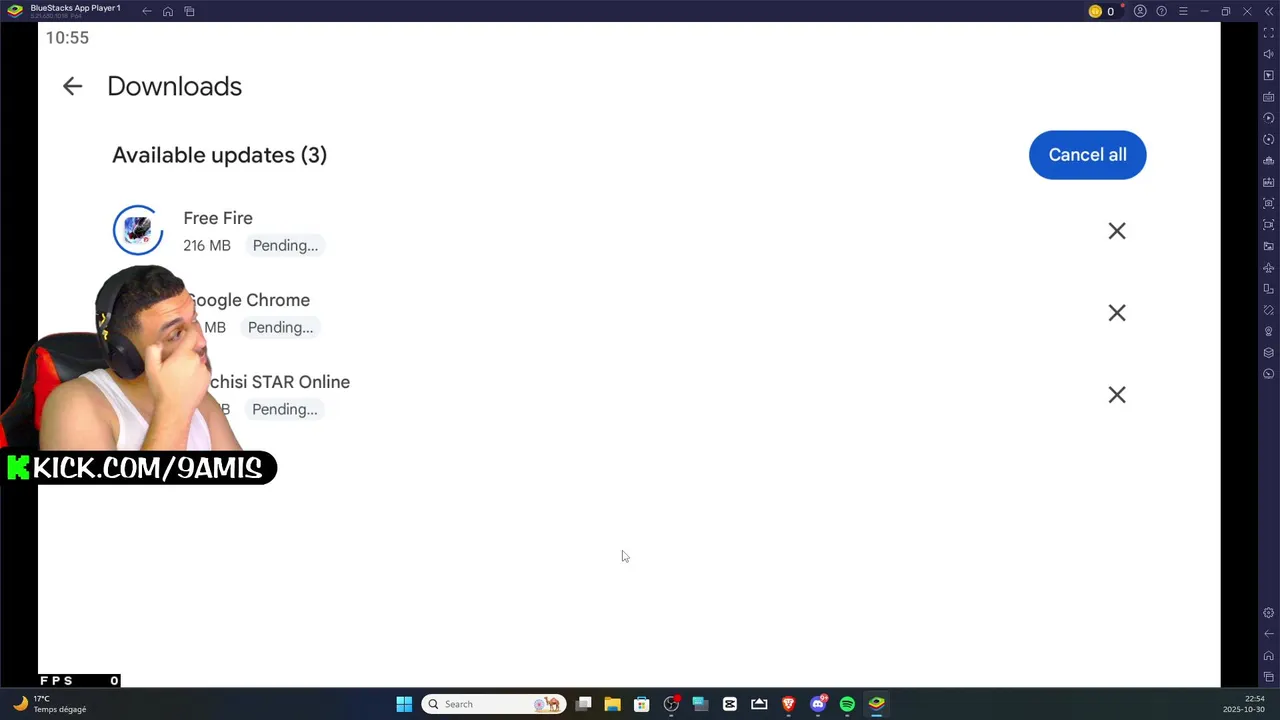Click the Available updates (3) heading
This screenshot has width=1280, height=720.
(x=219, y=155)
